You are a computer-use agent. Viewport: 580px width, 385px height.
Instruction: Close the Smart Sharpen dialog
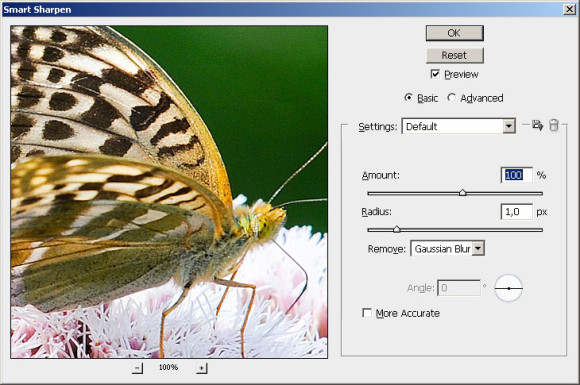tap(569, 9)
